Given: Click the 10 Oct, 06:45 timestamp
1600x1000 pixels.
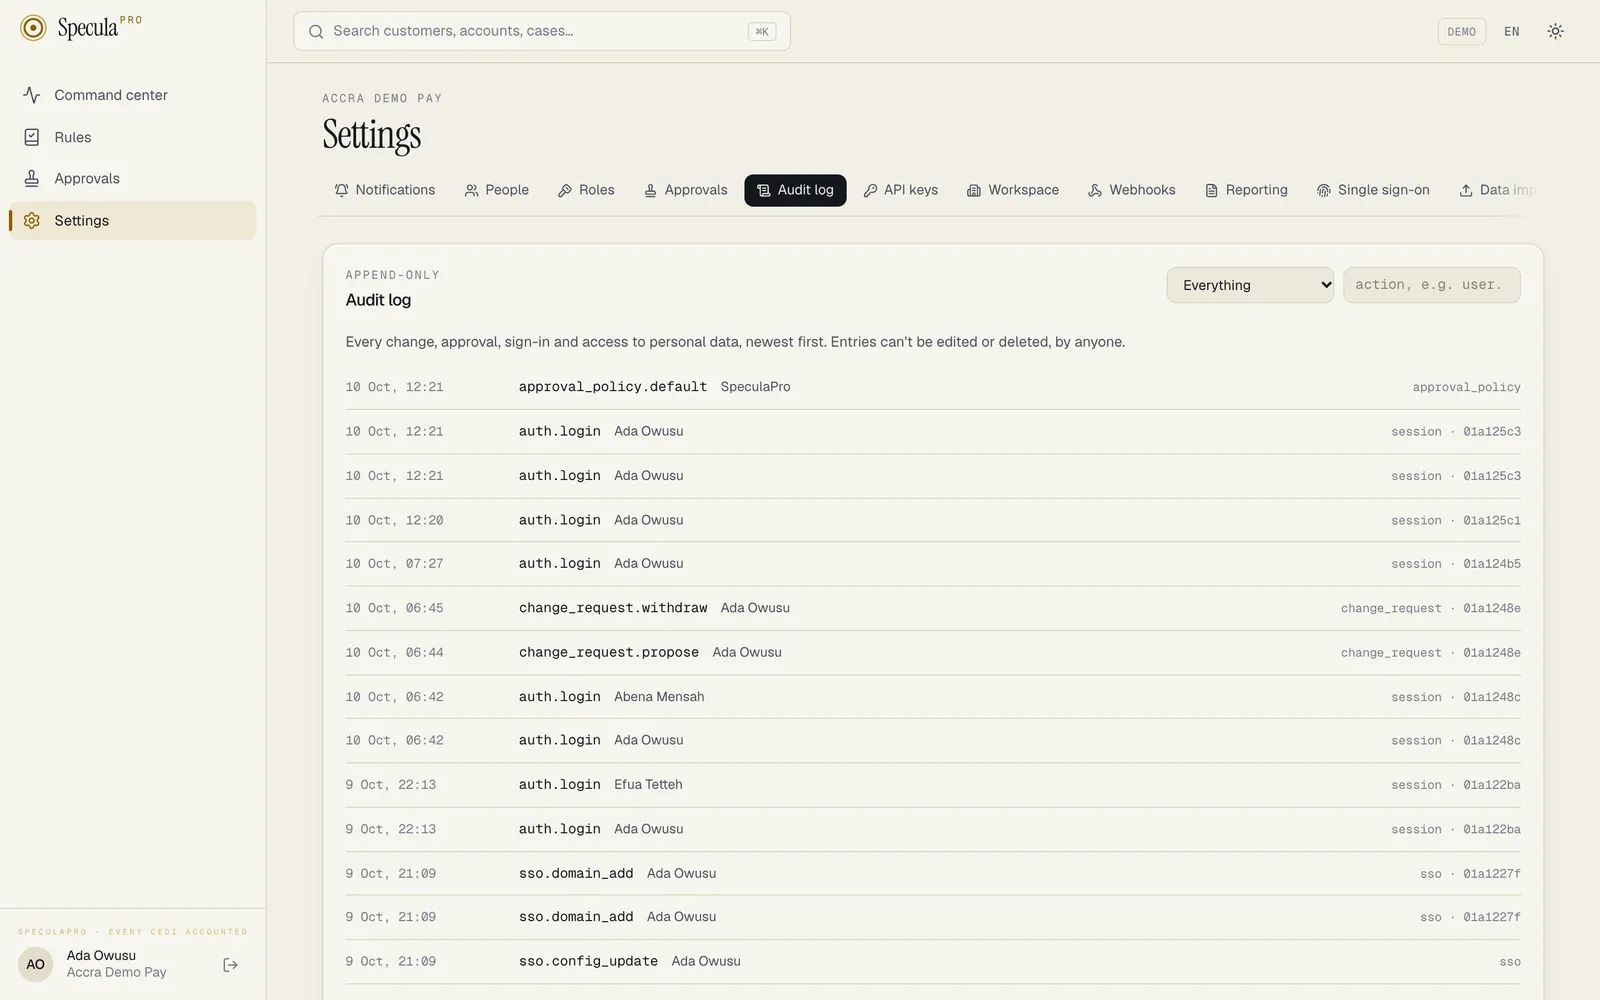Looking at the screenshot, I should point(394,608).
